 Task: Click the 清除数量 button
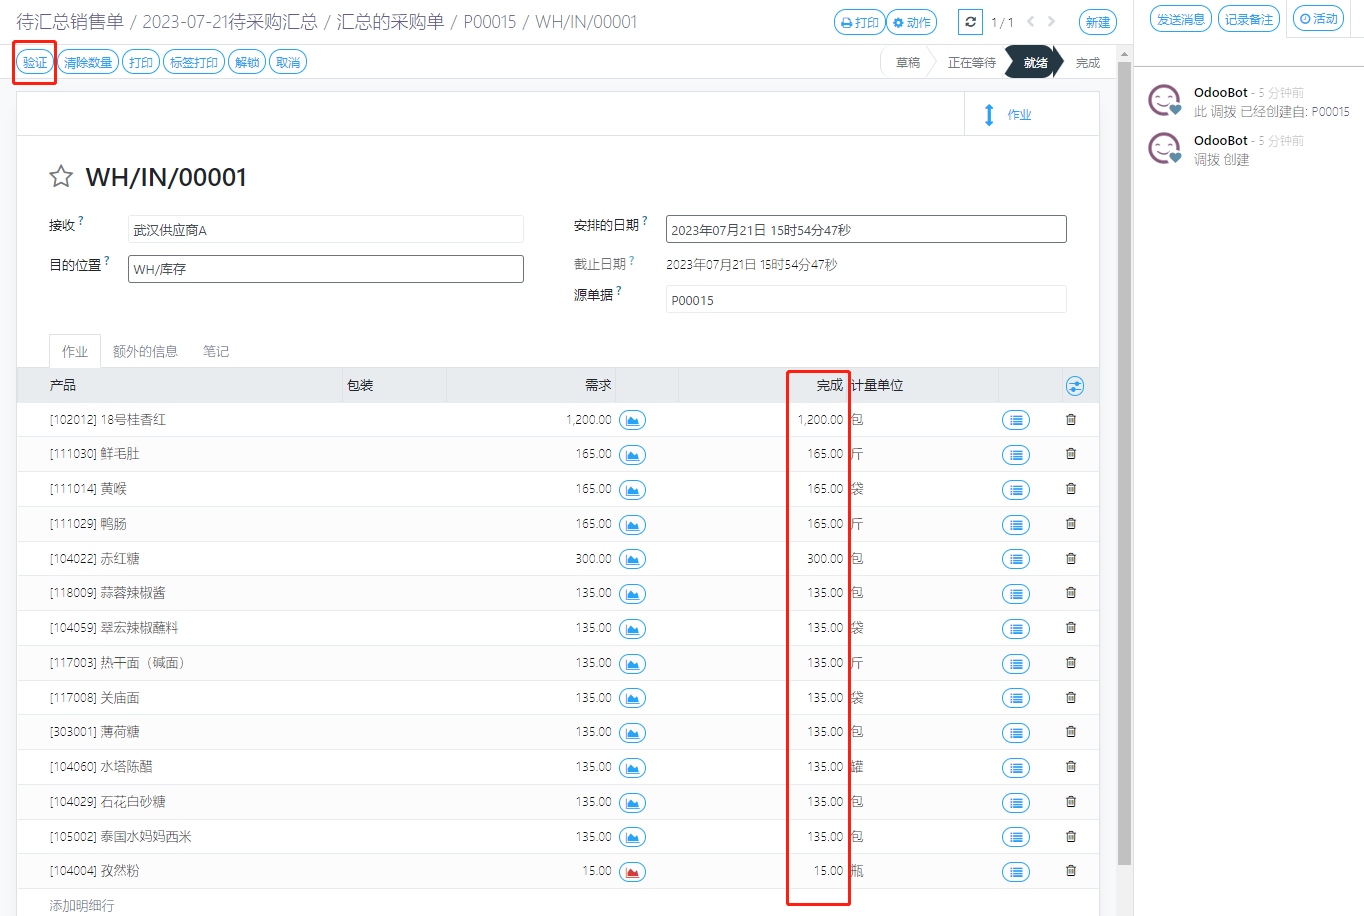pos(88,62)
